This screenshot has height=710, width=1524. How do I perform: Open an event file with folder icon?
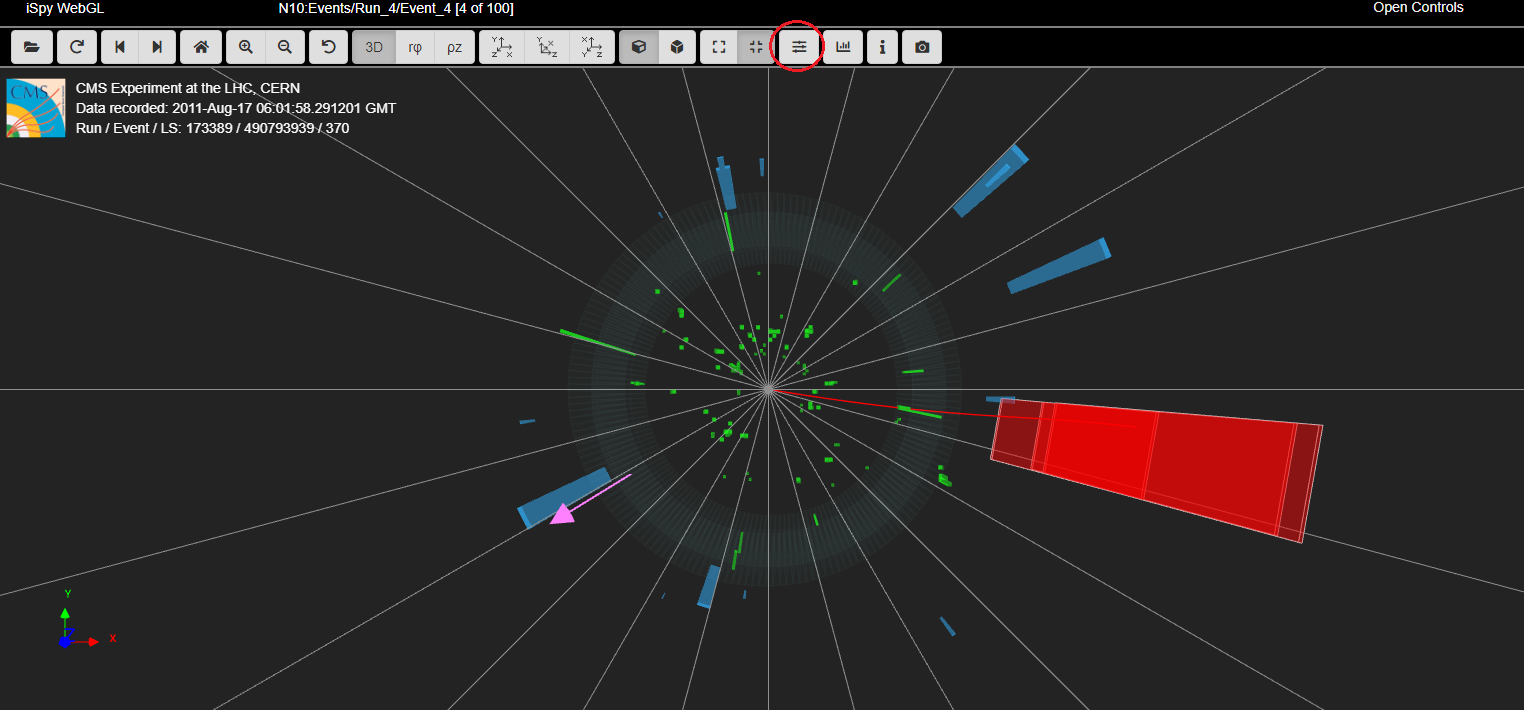[31, 47]
